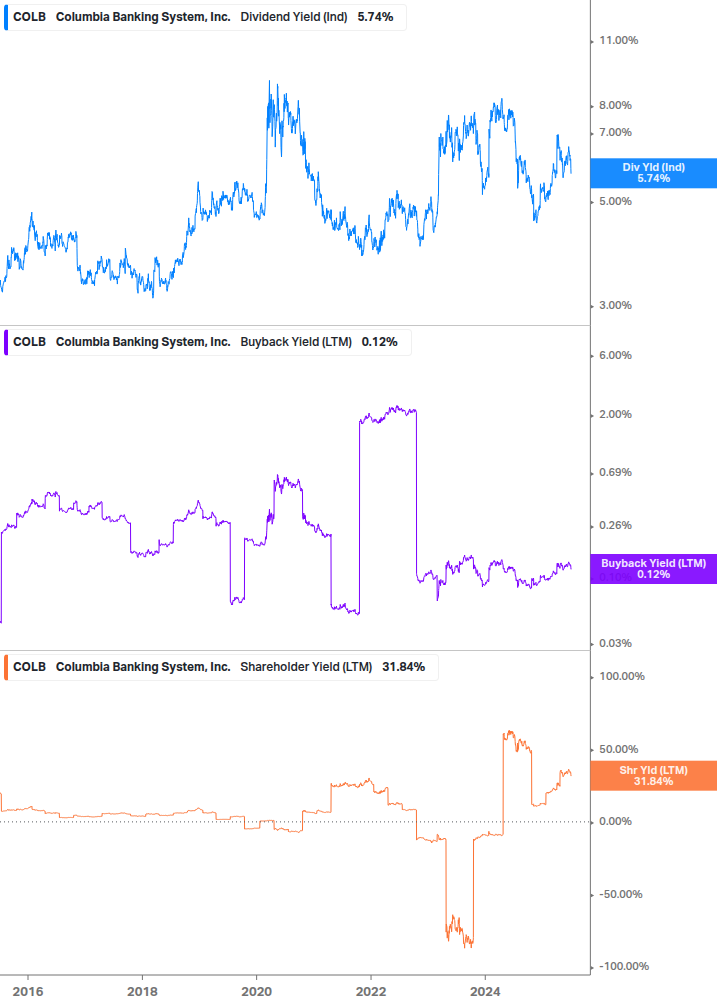Click the 2018 label on the time axis
Viewport: 717px width, 1005px height.
coord(142,992)
